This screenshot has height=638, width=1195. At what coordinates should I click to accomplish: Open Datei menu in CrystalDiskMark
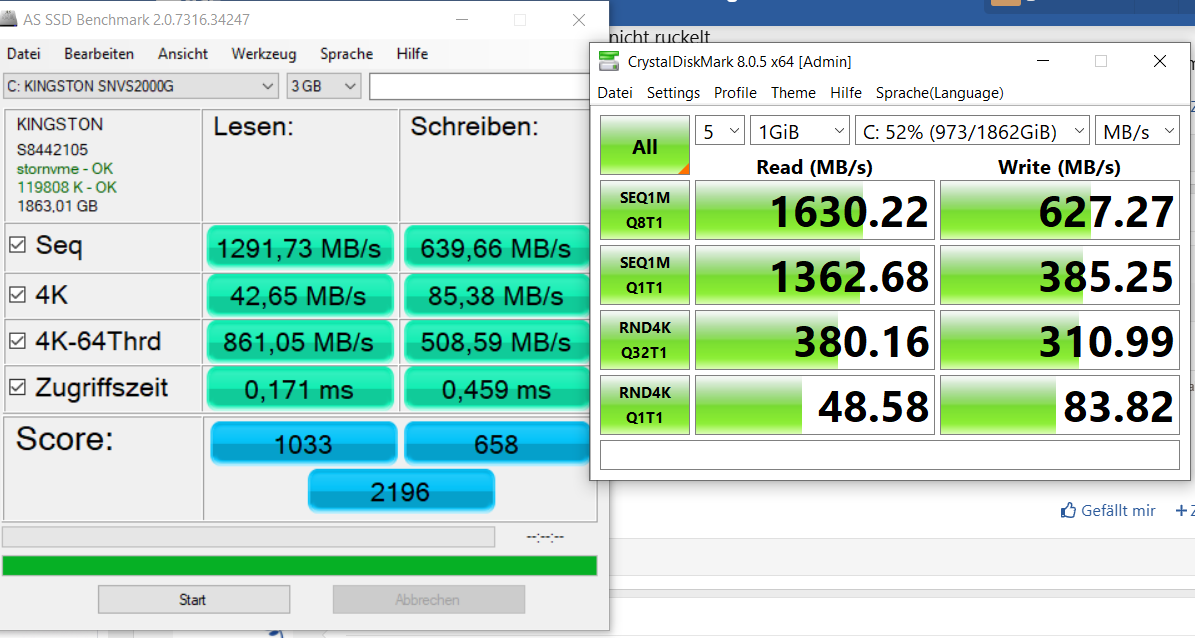(615, 92)
